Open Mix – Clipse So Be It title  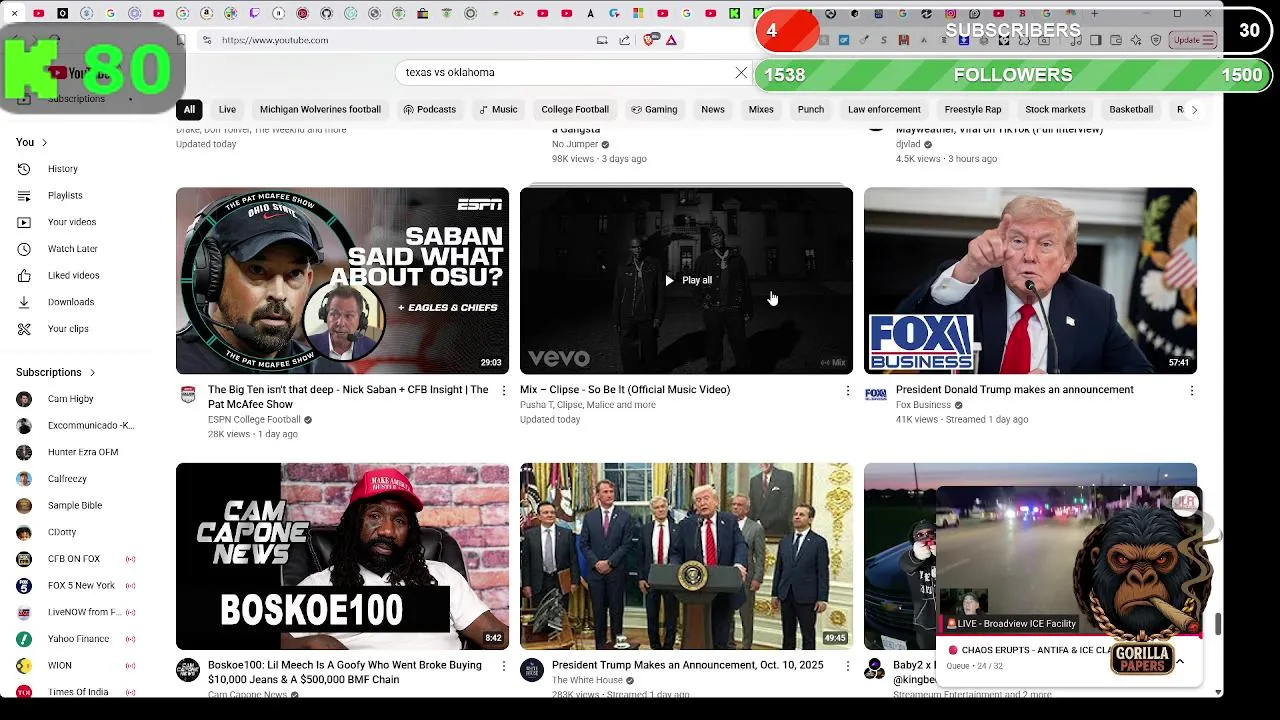pos(625,390)
